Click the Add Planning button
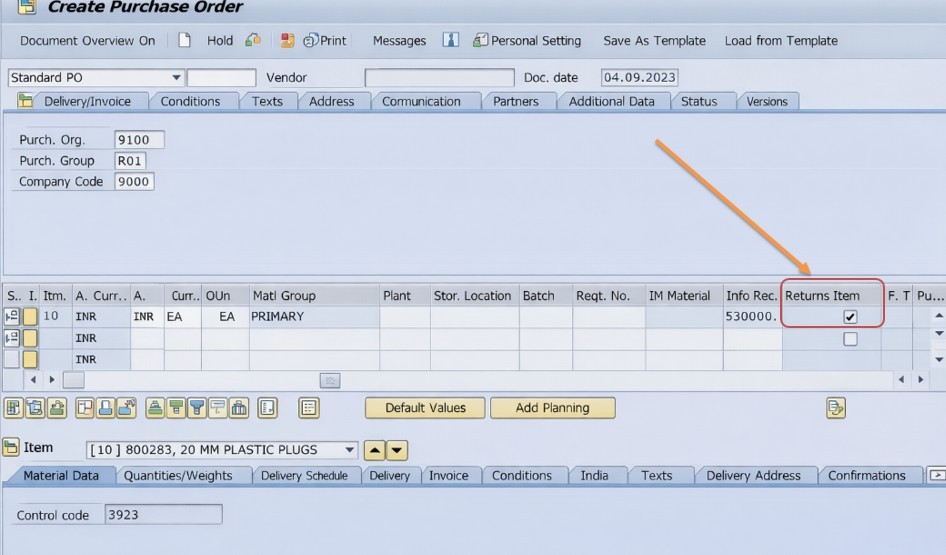946x555 pixels. pos(552,408)
